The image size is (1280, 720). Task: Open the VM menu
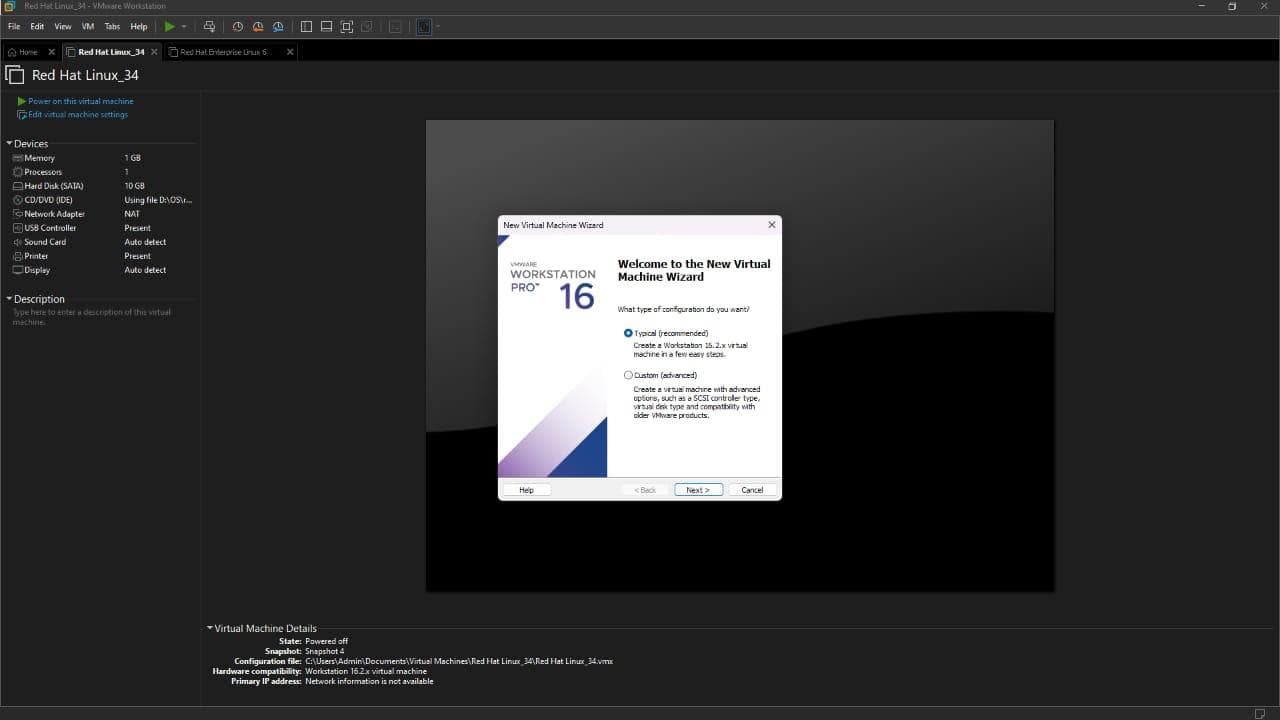coord(87,26)
